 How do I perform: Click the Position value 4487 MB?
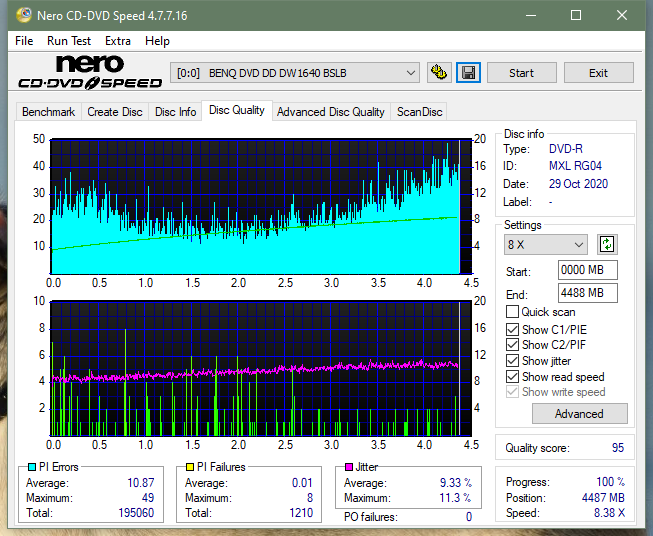tap(603, 498)
